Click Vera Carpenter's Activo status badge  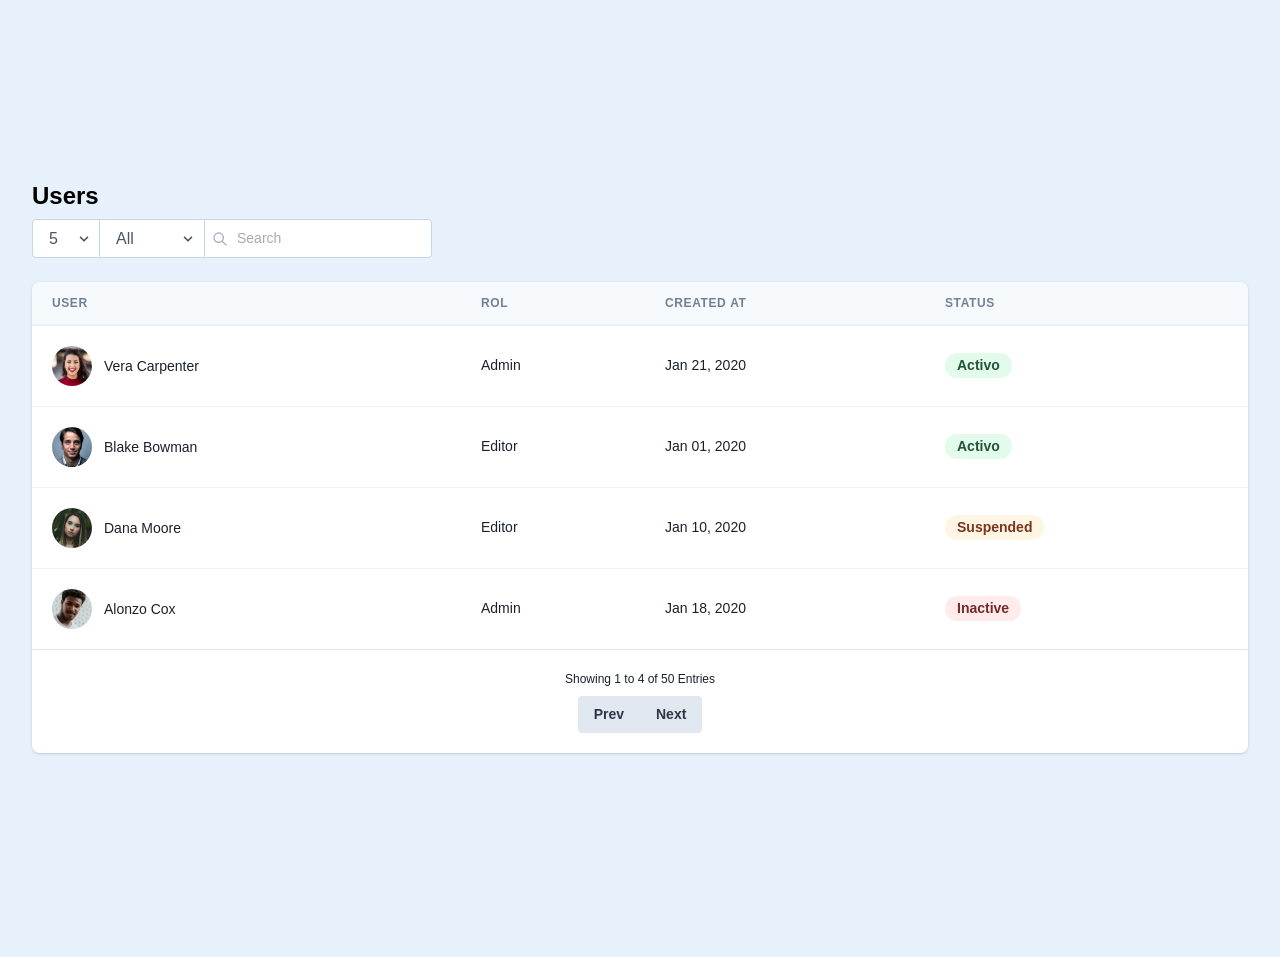click(978, 366)
